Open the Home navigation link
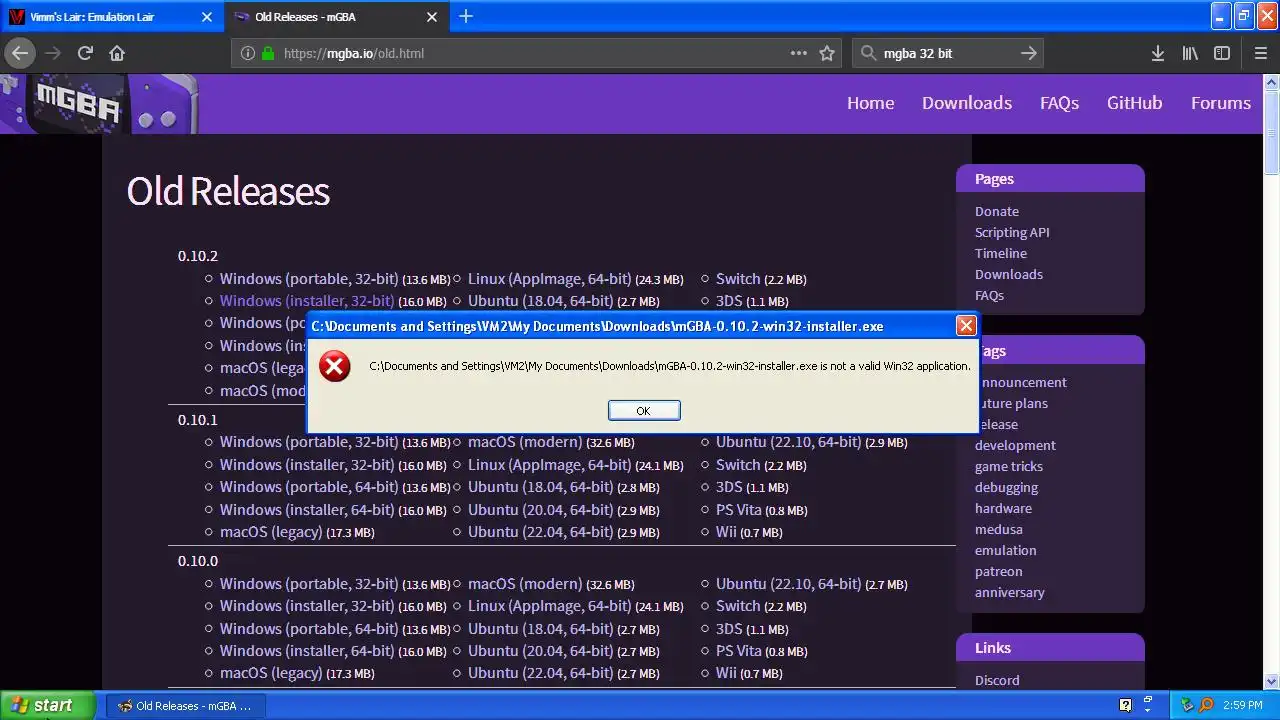Viewport: 1280px width, 720px height. [x=871, y=103]
